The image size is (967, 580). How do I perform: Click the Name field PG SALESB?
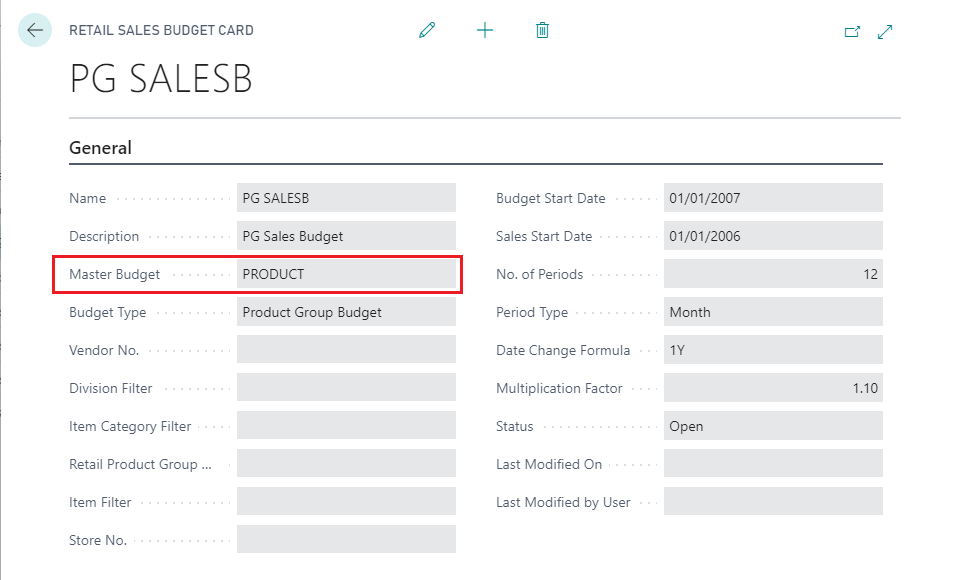(346, 198)
